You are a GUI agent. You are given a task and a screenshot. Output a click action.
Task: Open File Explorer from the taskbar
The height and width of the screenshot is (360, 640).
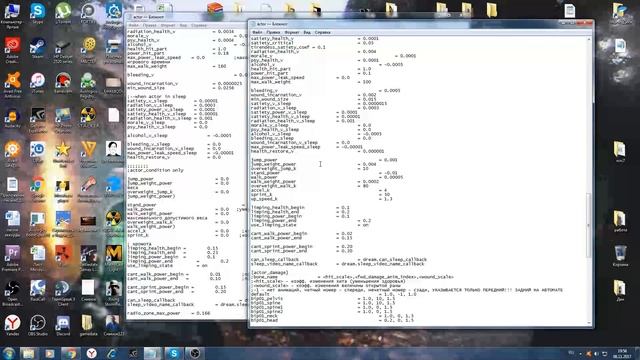(x=28, y=353)
